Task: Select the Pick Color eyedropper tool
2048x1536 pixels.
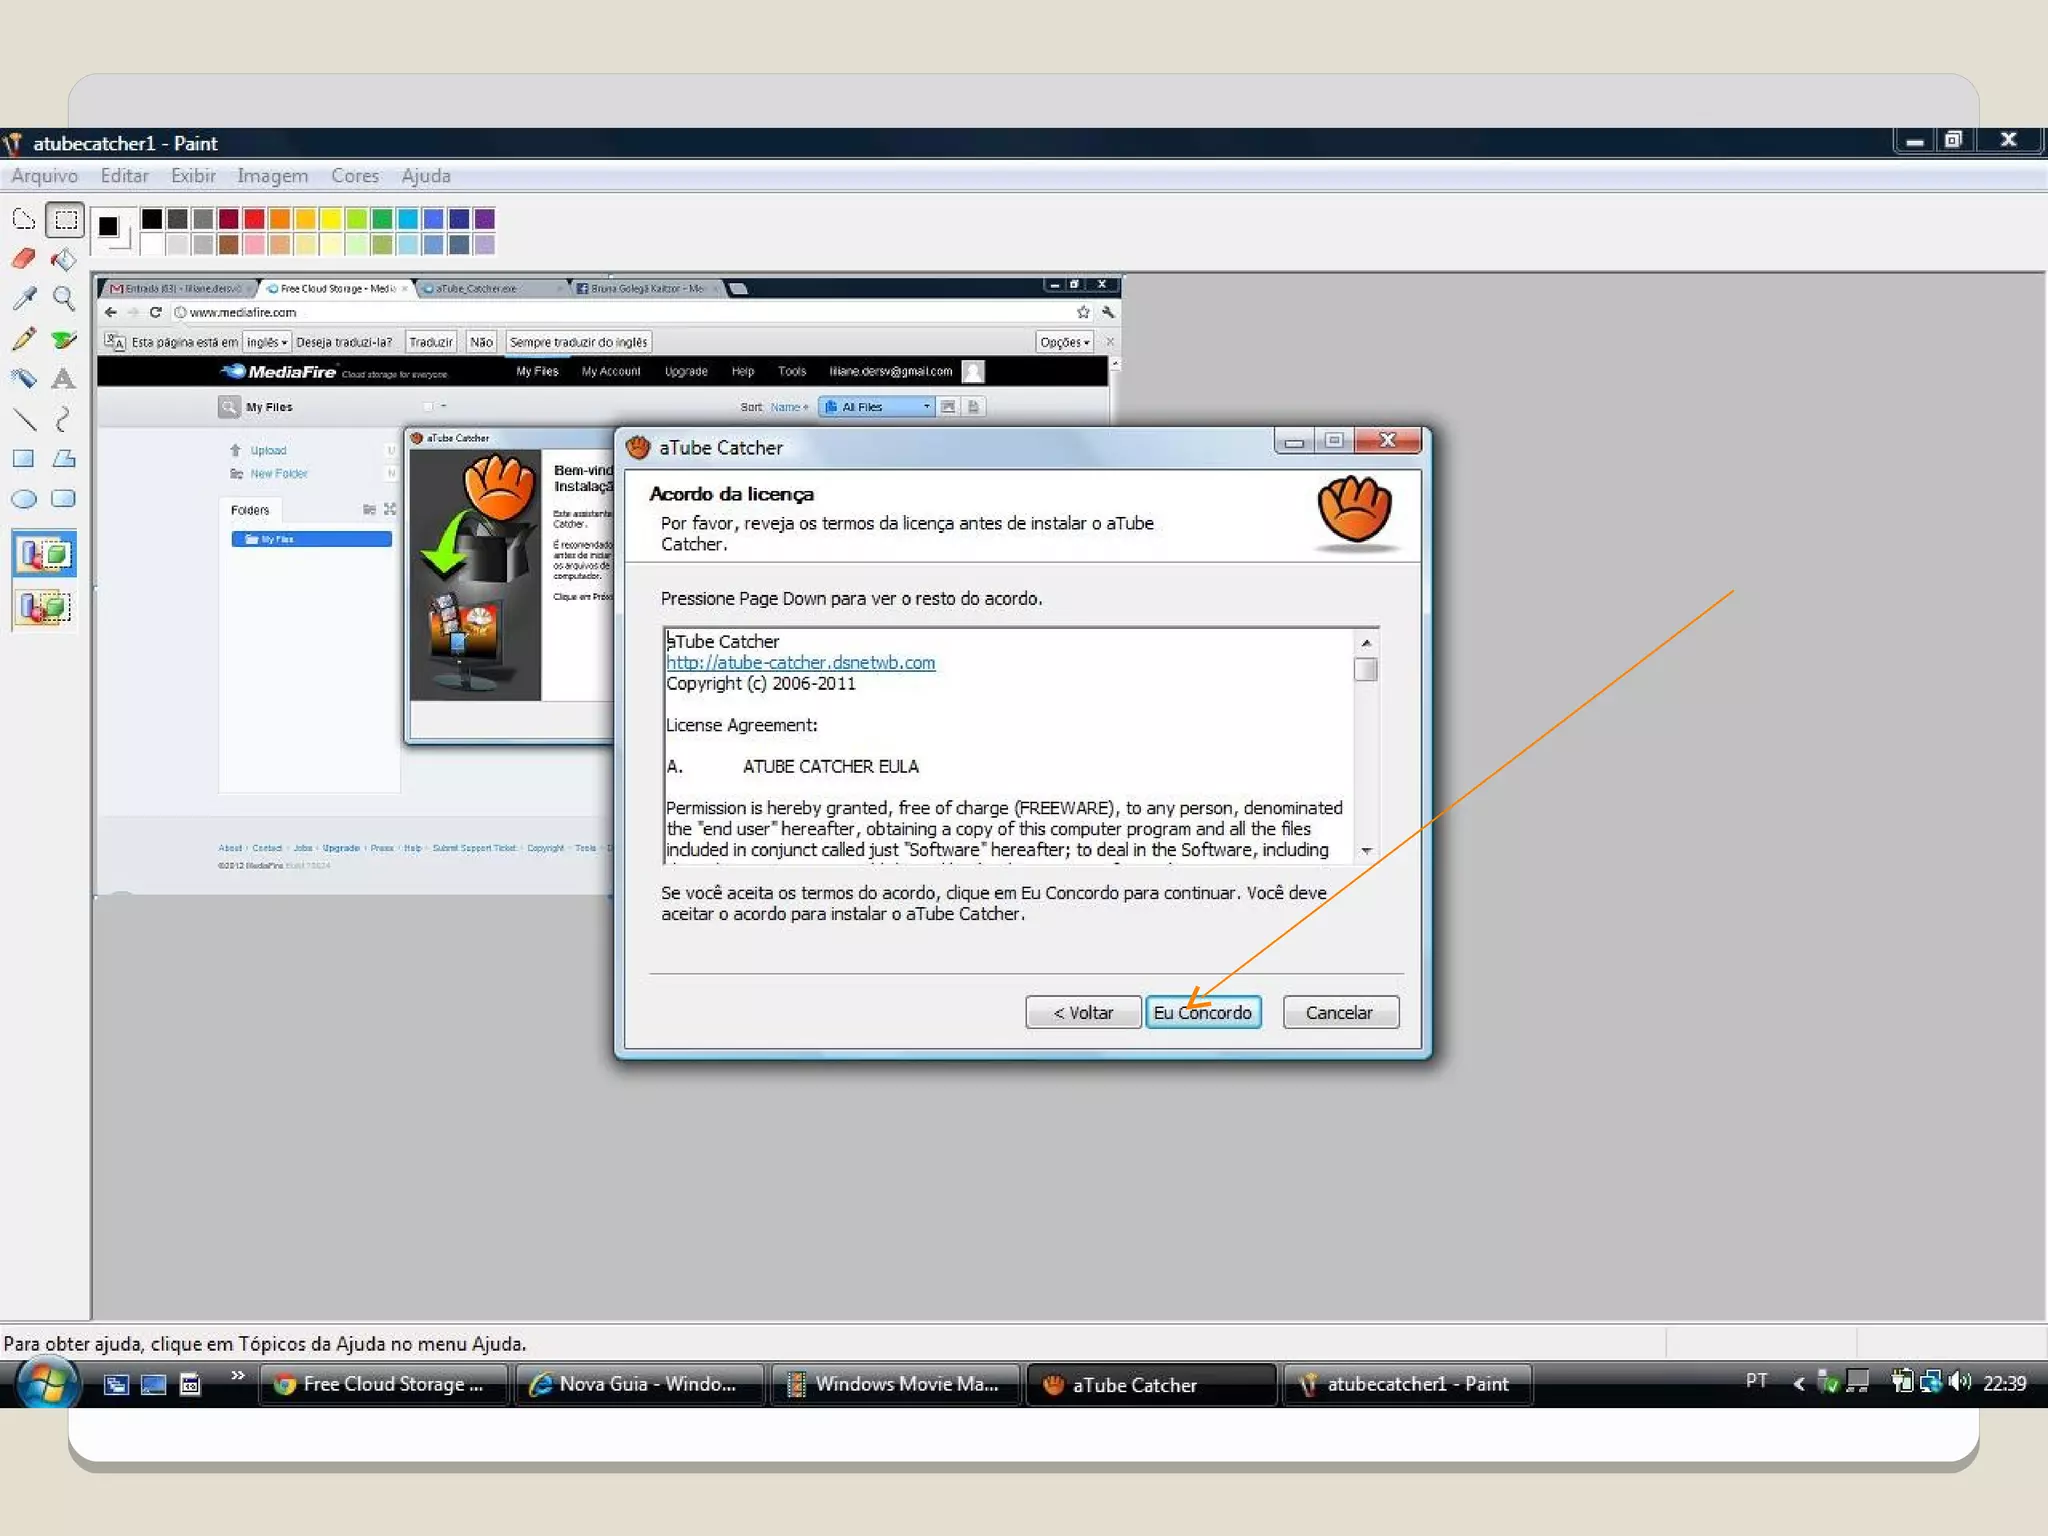Action: pos(24,298)
